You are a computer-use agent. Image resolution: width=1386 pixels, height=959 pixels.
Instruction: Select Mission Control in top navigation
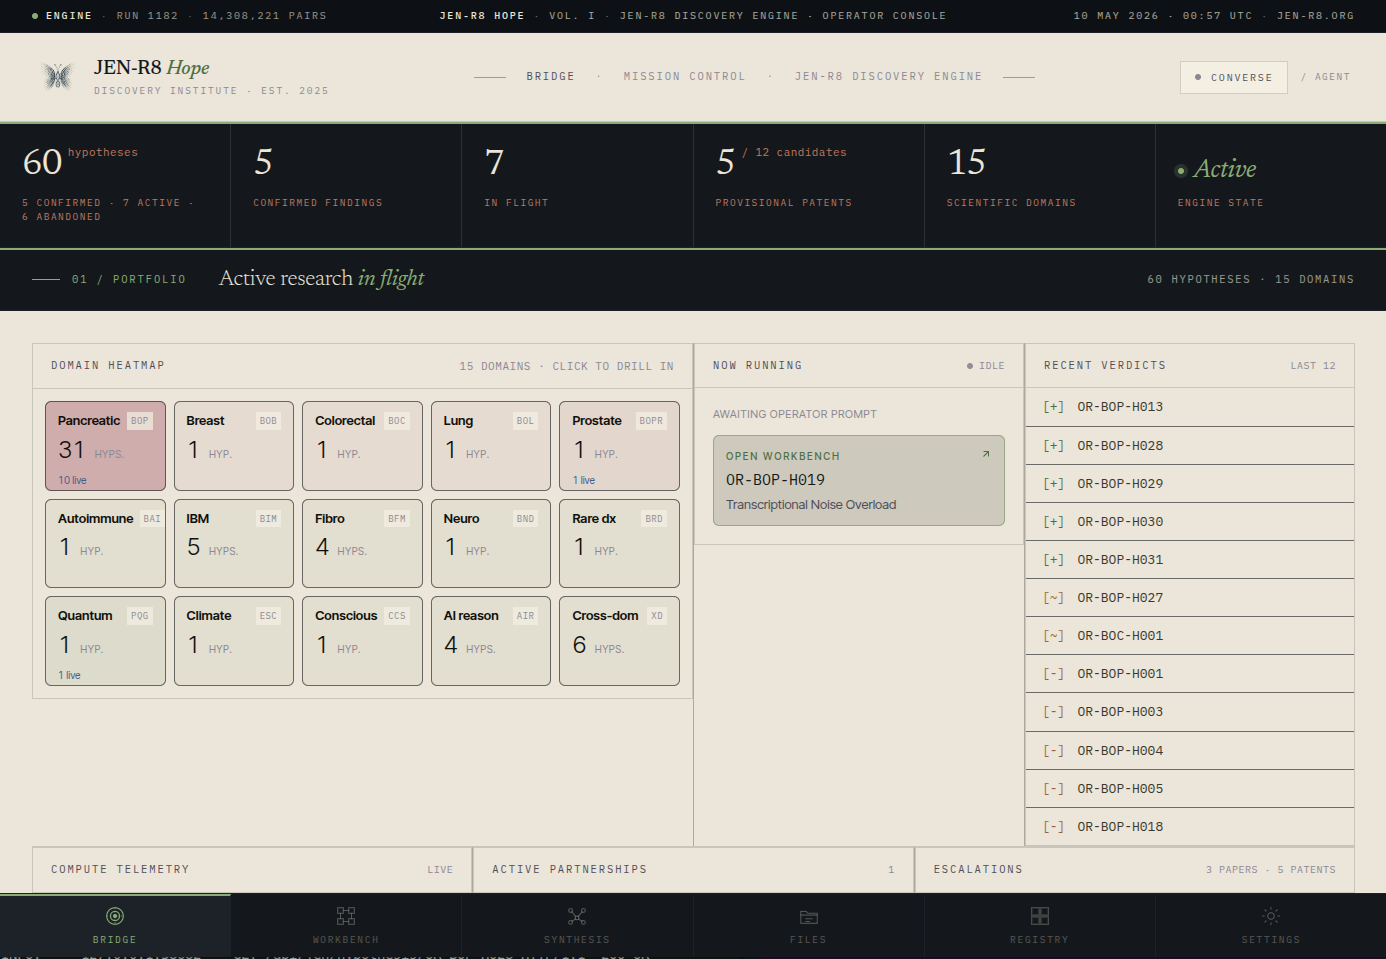pyautogui.click(x=684, y=76)
